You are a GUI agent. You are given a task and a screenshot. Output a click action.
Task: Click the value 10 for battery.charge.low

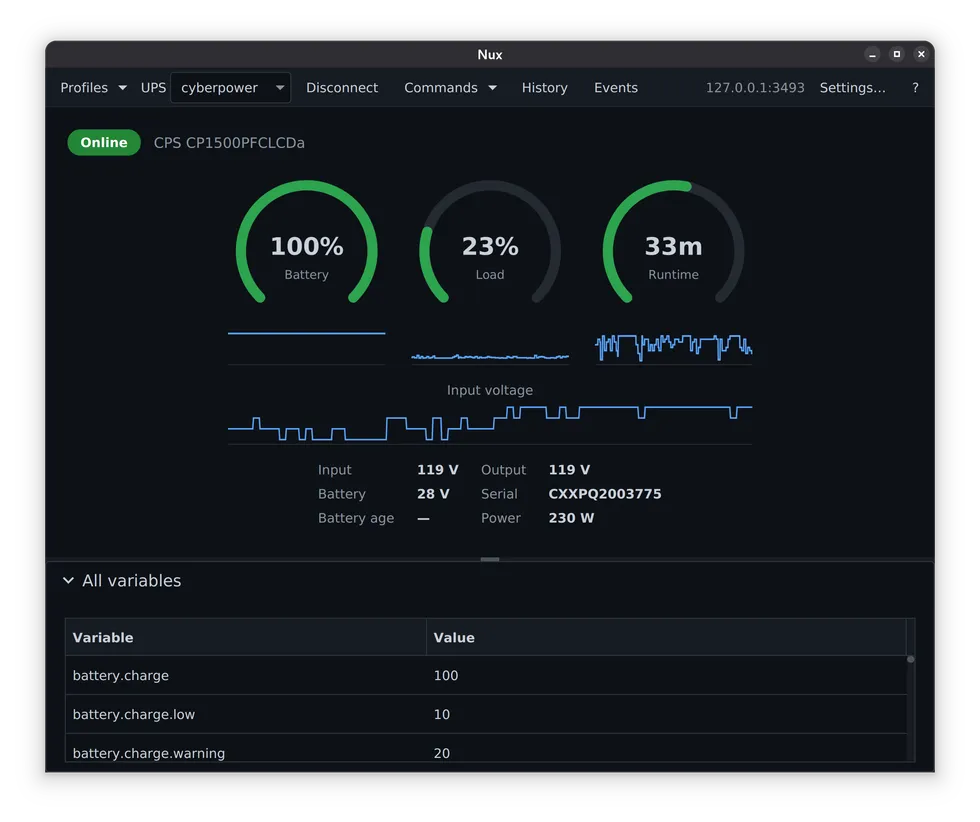[442, 714]
